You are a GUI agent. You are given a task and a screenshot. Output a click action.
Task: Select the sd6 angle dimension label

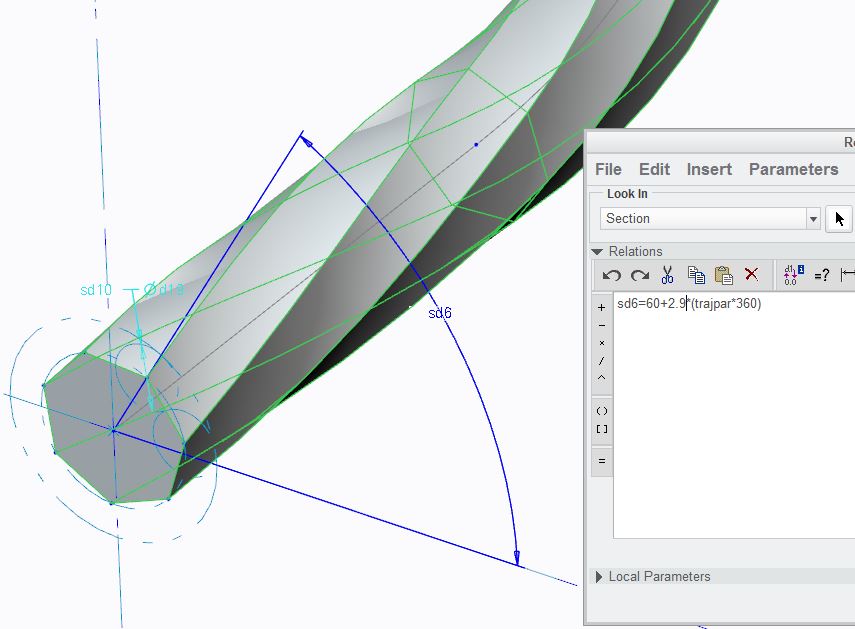pyautogui.click(x=440, y=313)
